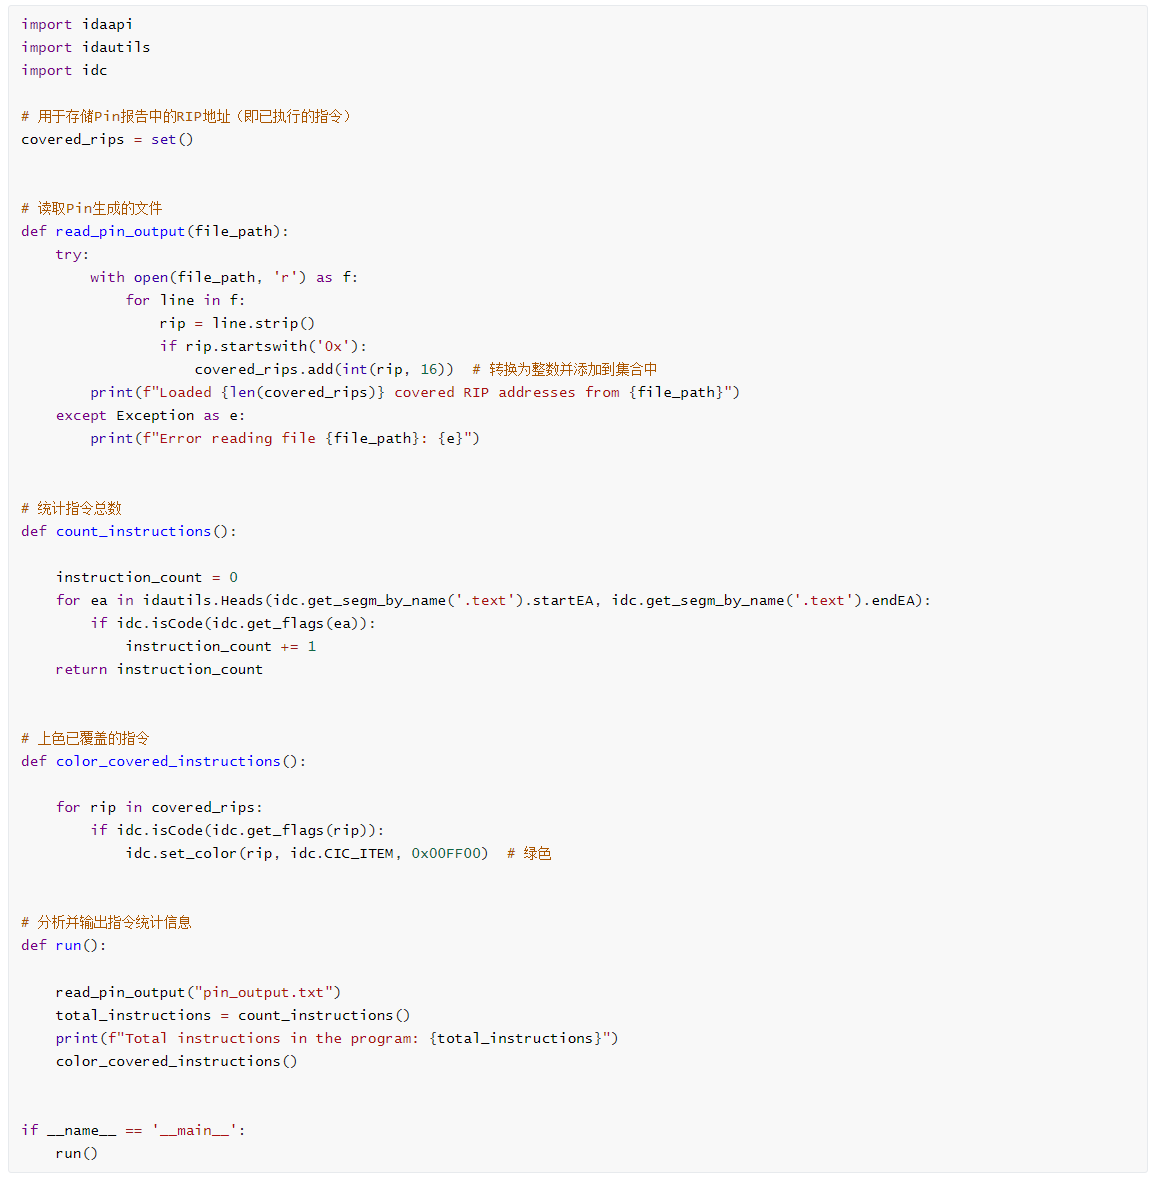The height and width of the screenshot is (1183, 1156).
Task: Click 'covered_rips.add' call
Action: click(x=264, y=369)
